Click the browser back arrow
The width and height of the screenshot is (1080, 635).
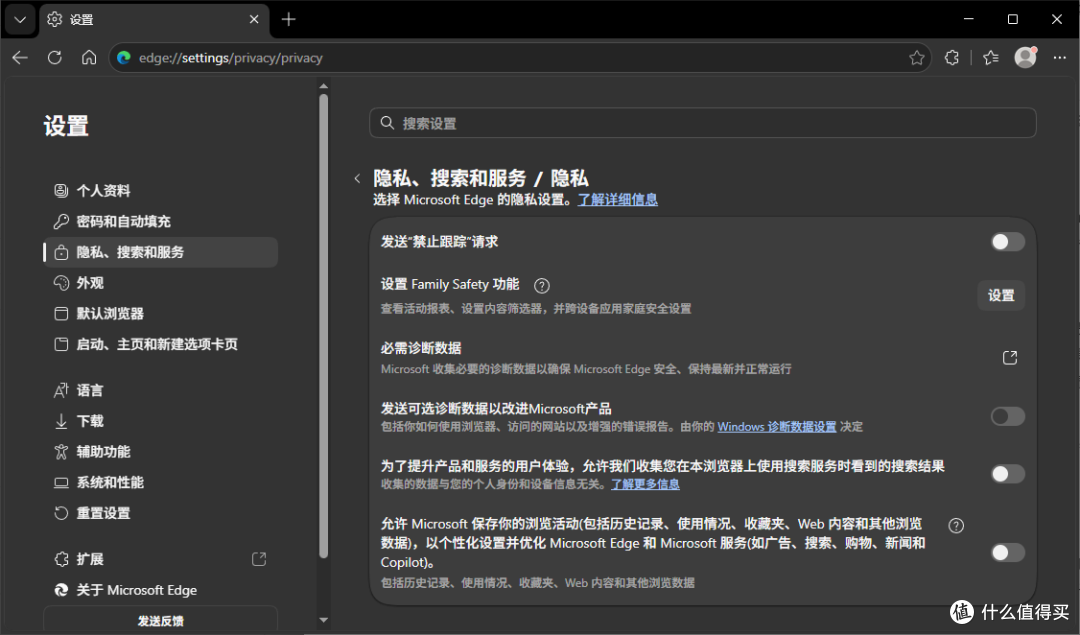pyautogui.click(x=20, y=58)
